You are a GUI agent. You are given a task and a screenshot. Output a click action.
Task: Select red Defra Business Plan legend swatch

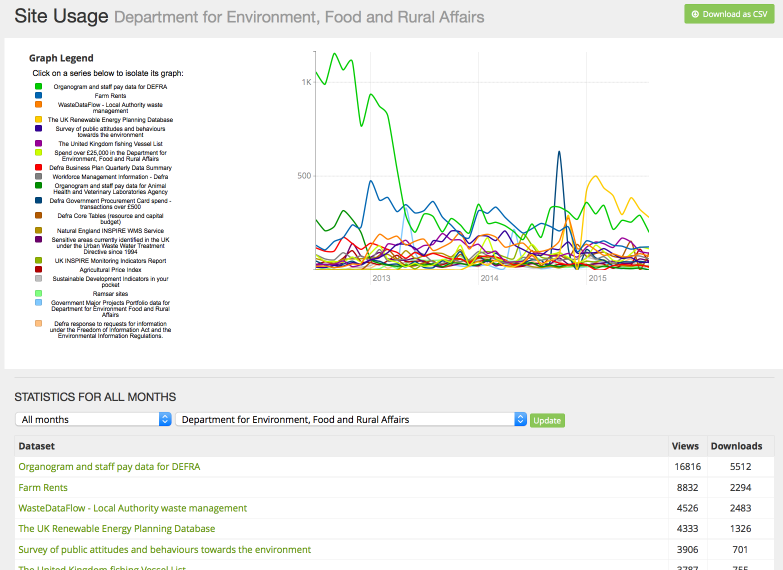pos(38,167)
